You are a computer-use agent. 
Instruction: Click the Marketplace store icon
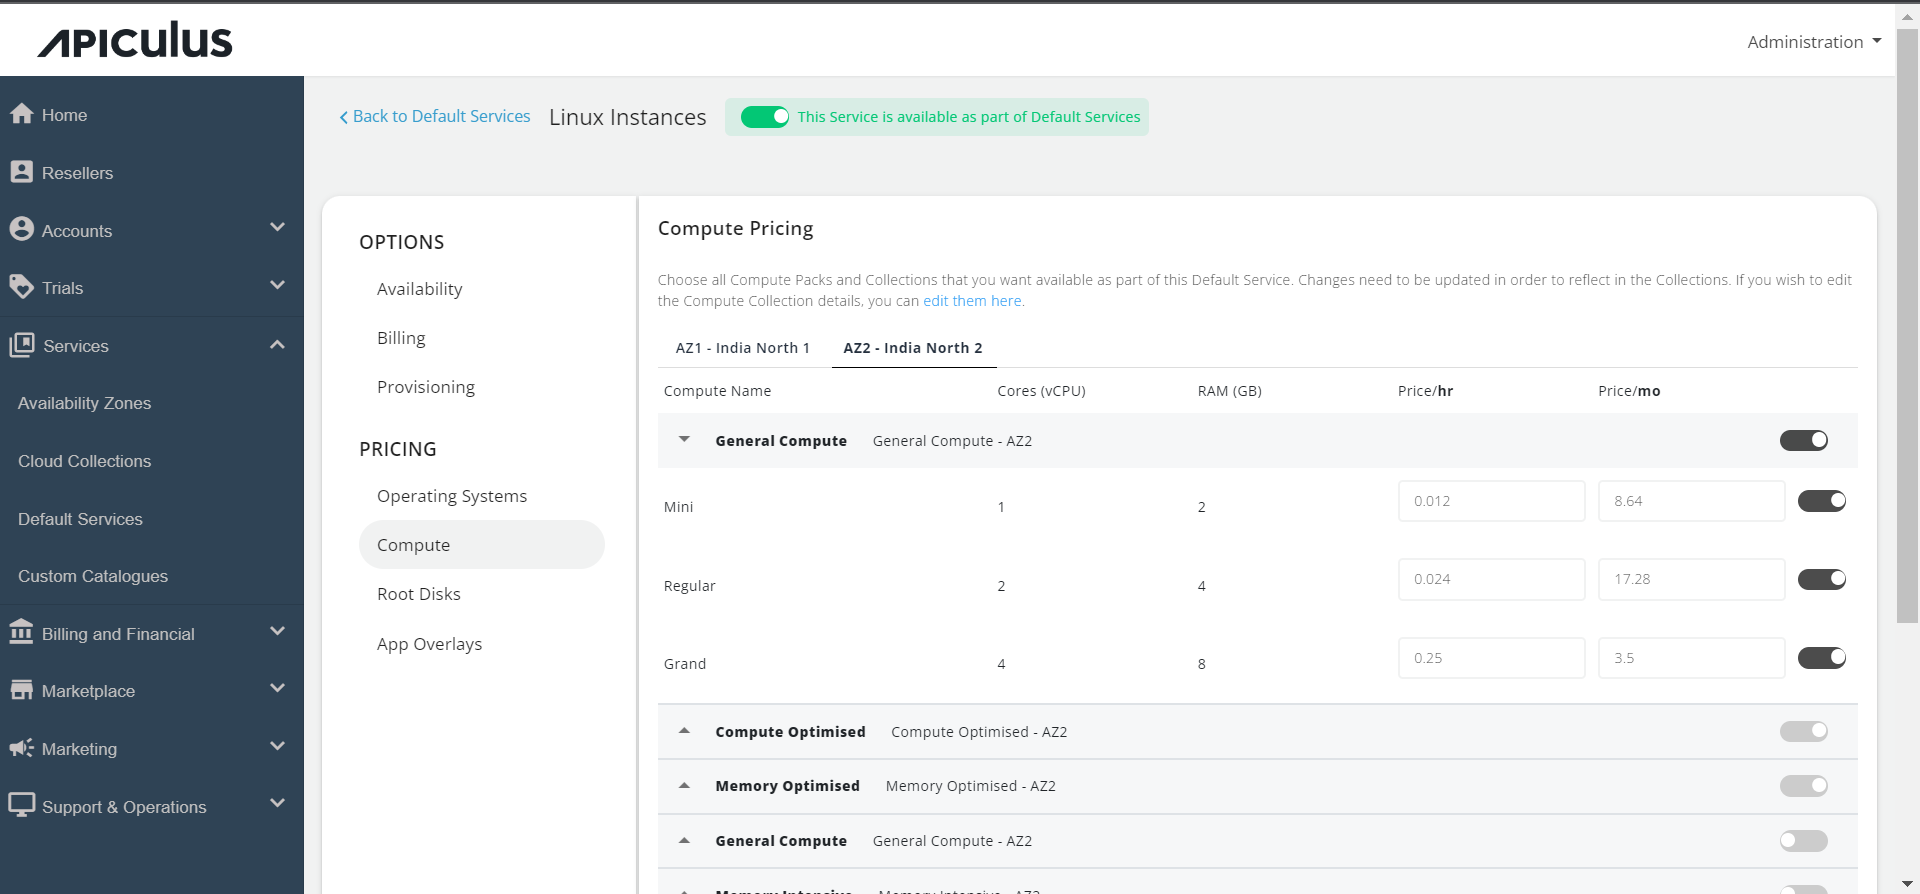(x=21, y=690)
